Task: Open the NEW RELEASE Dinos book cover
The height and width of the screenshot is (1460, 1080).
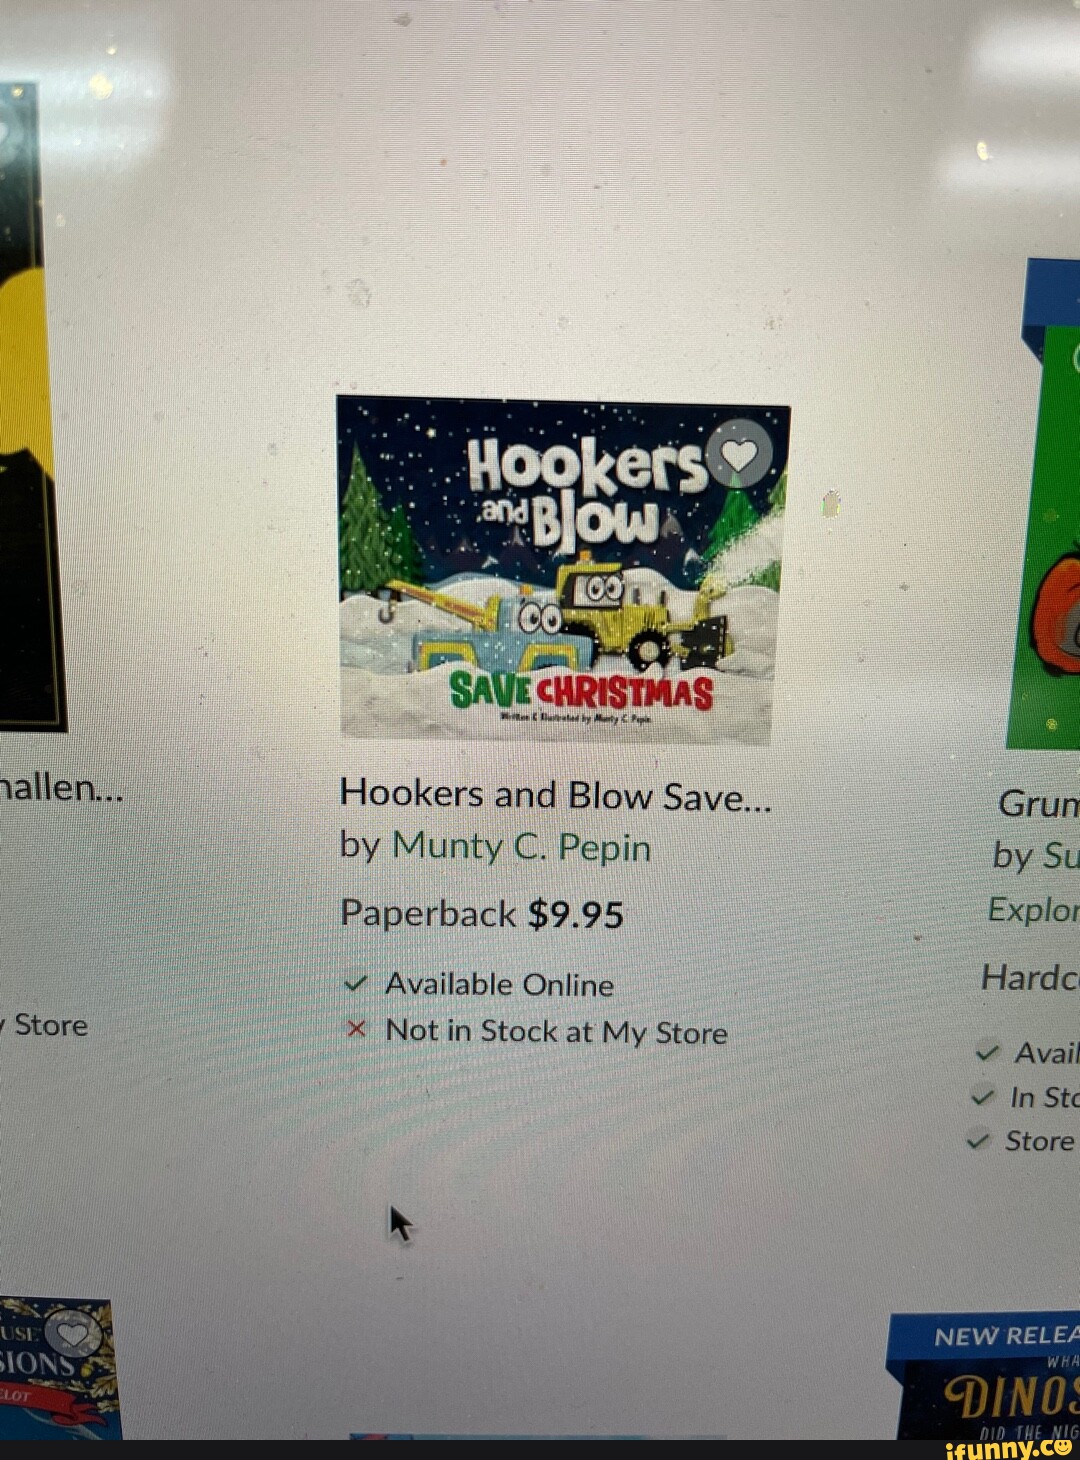Action: [984, 1377]
